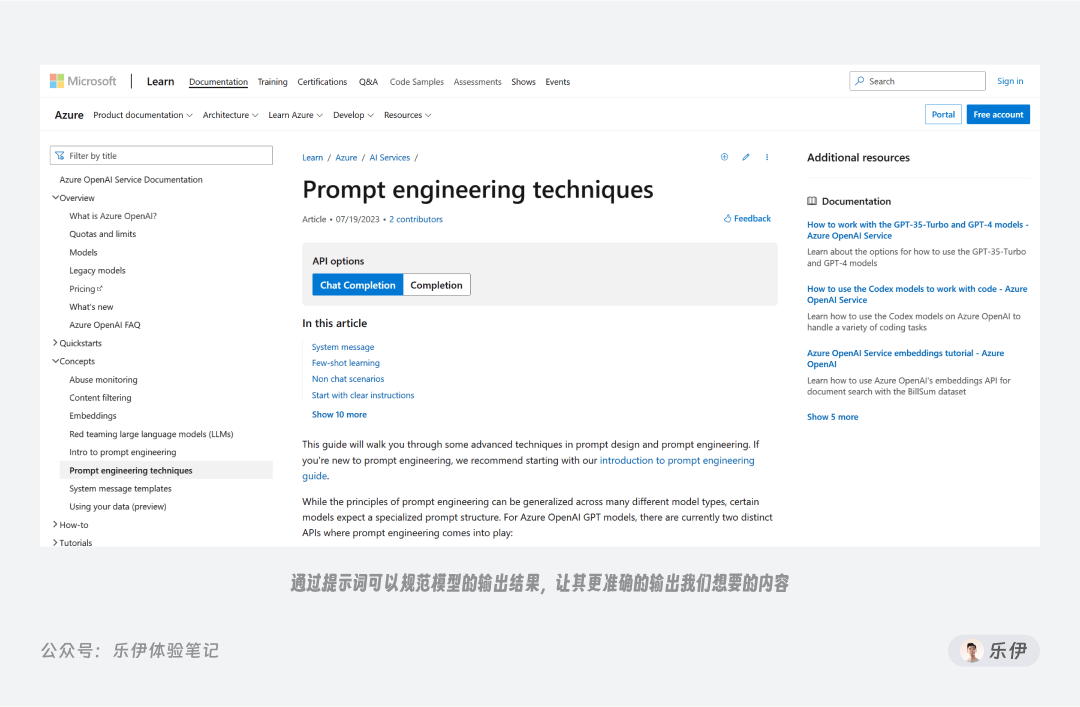
Task: Open the Develop dropdown menu
Action: [x=353, y=115]
